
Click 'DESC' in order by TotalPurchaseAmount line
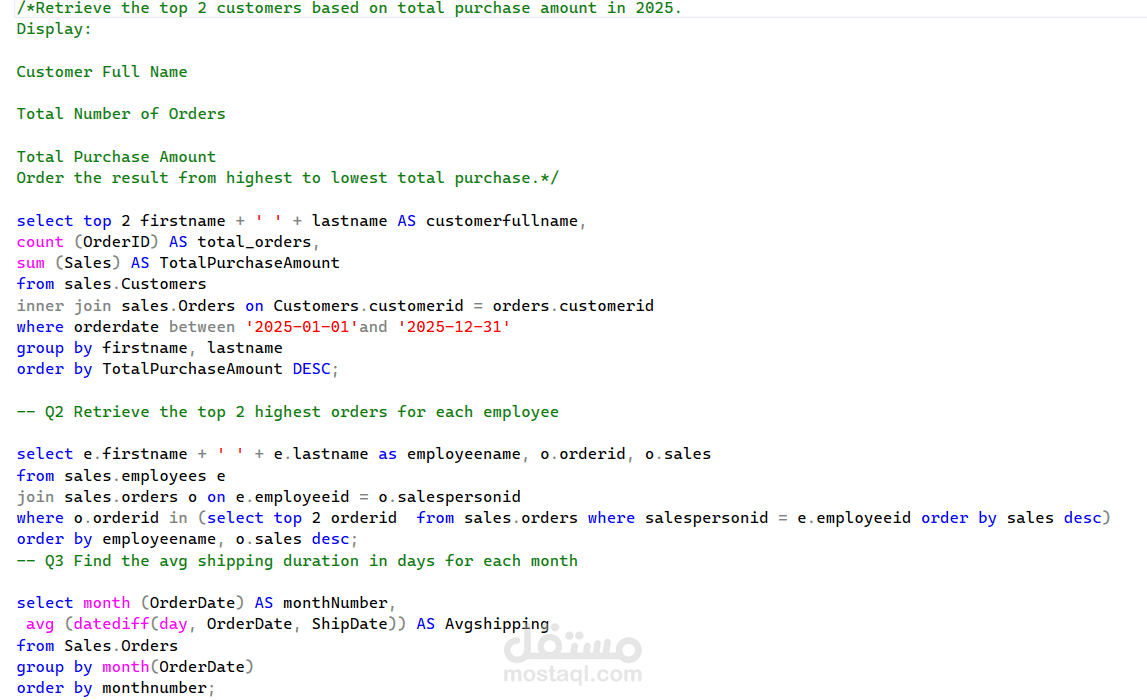click(312, 369)
